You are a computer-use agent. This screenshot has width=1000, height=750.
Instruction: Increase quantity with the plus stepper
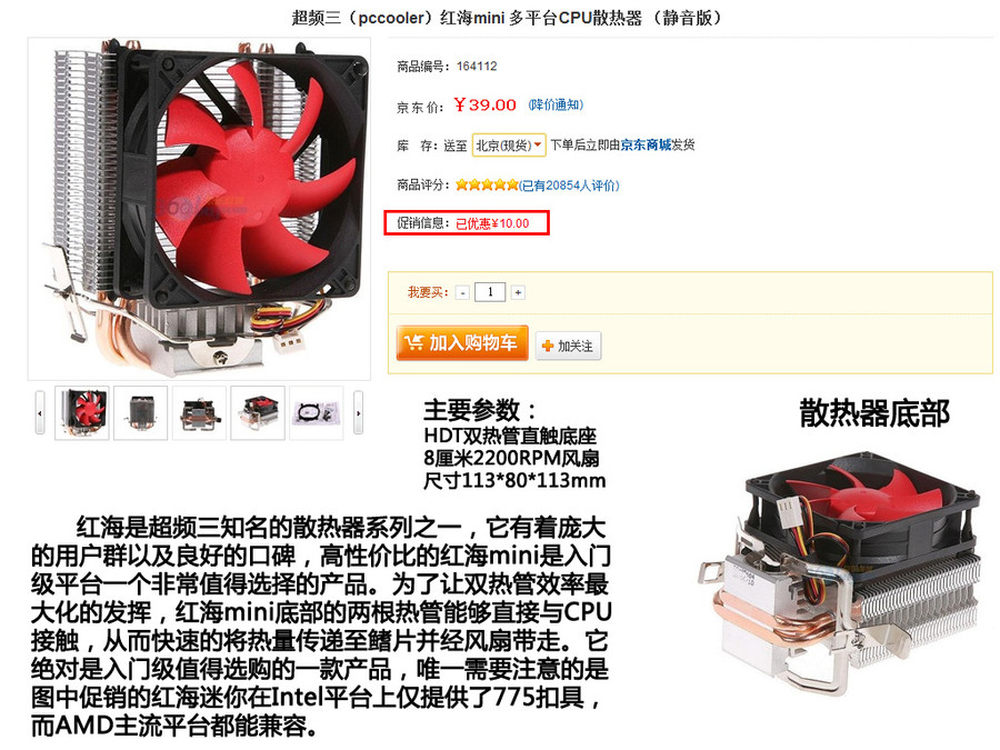tap(518, 293)
